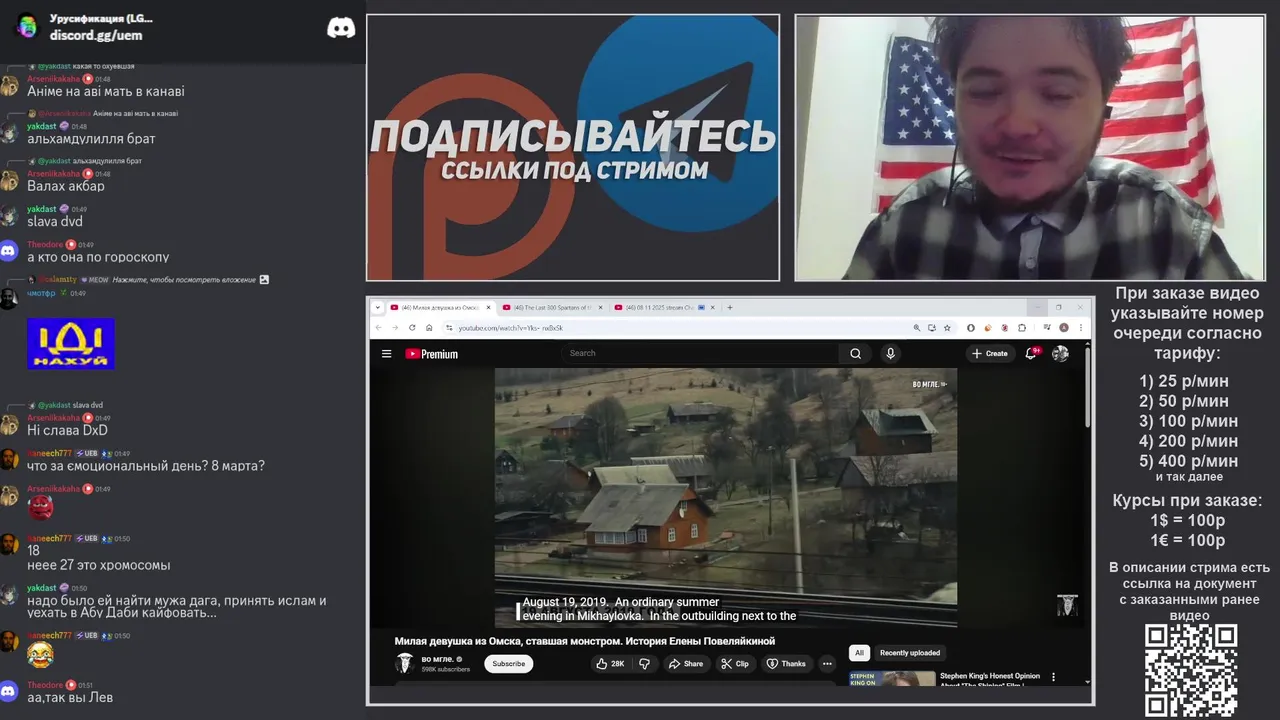Click the browser page vertical scrollbar

[x=1088, y=387]
